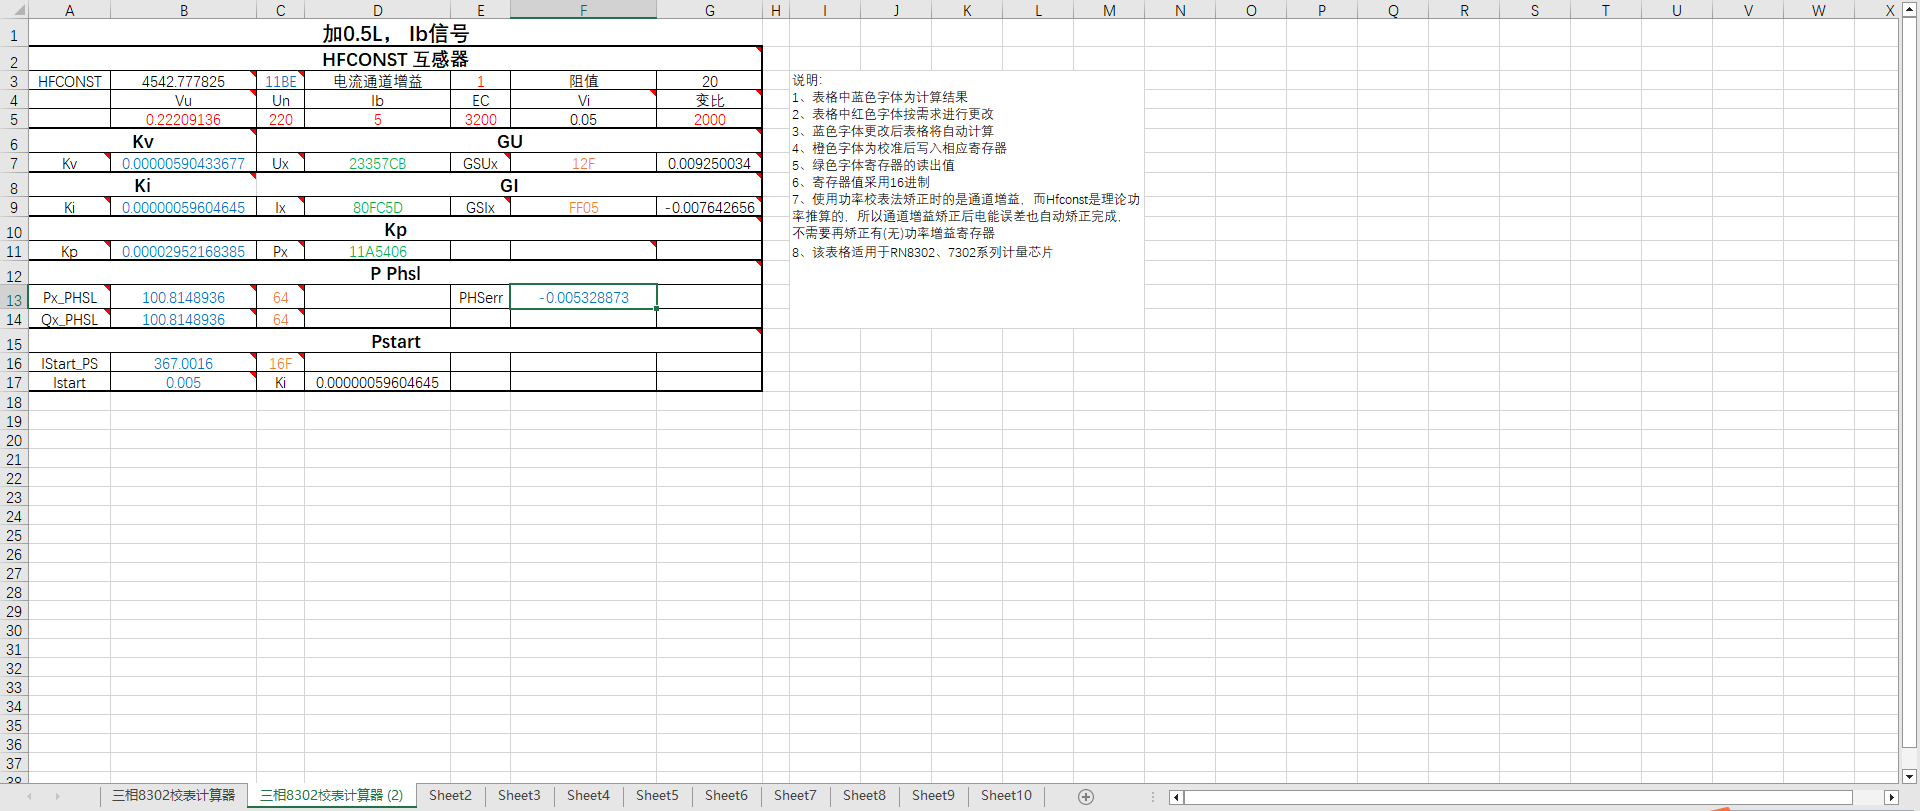The height and width of the screenshot is (811, 1920).
Task: Open the Sheet10 tab
Action: (x=1006, y=795)
